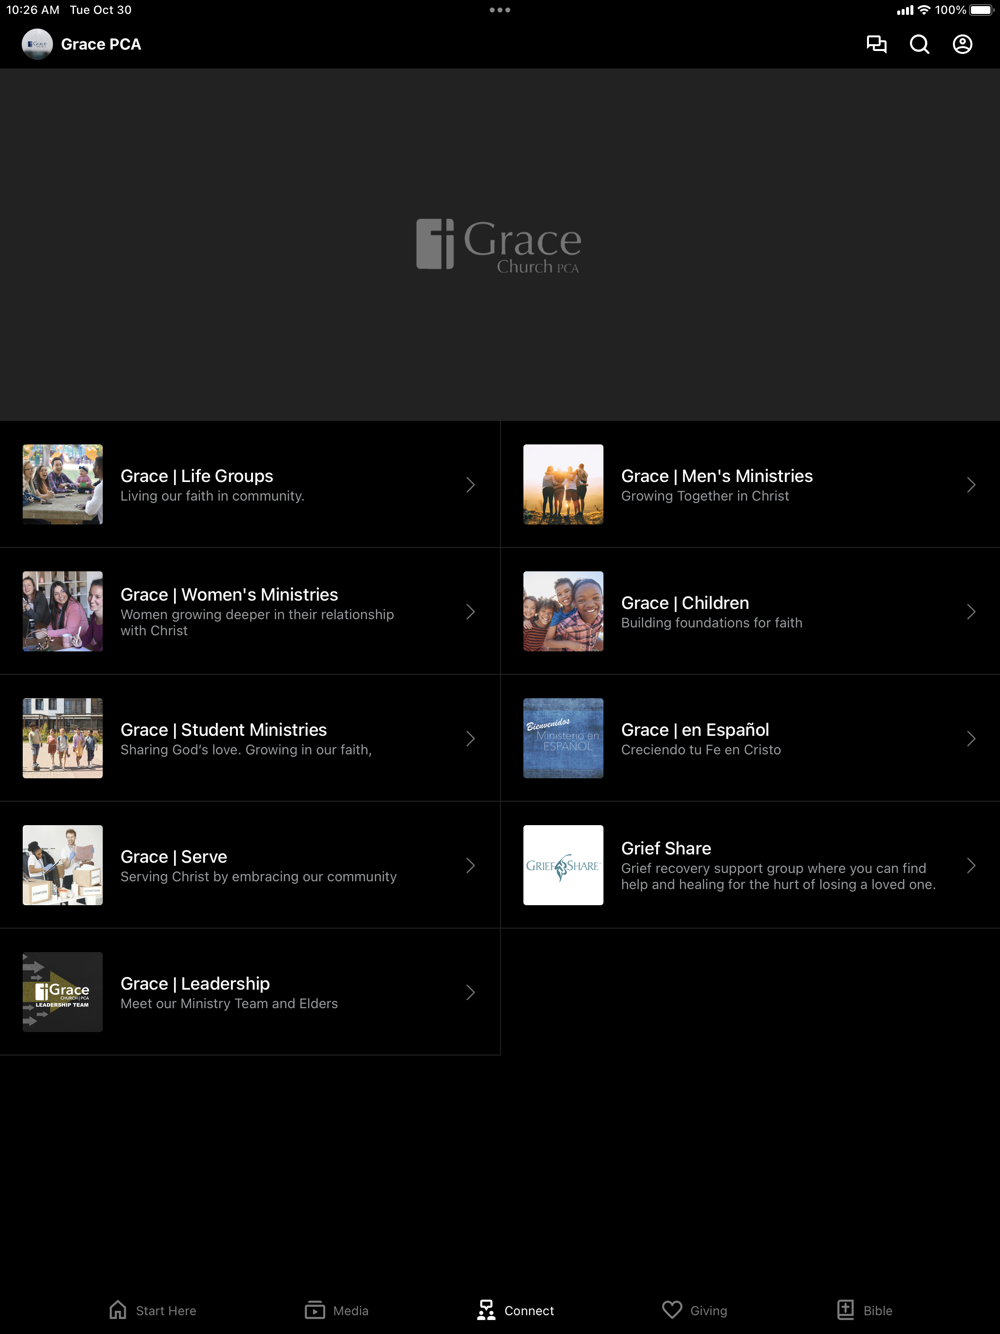Open the messages chat icon
This screenshot has height=1334, width=1000.
876,44
